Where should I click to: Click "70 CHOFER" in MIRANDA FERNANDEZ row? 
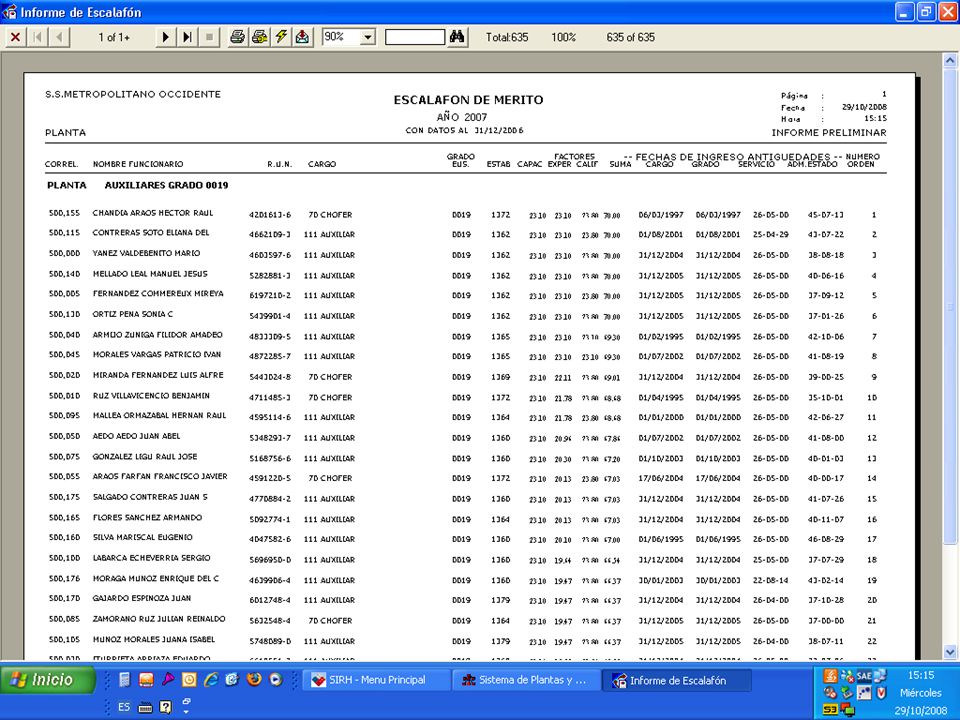[330, 377]
